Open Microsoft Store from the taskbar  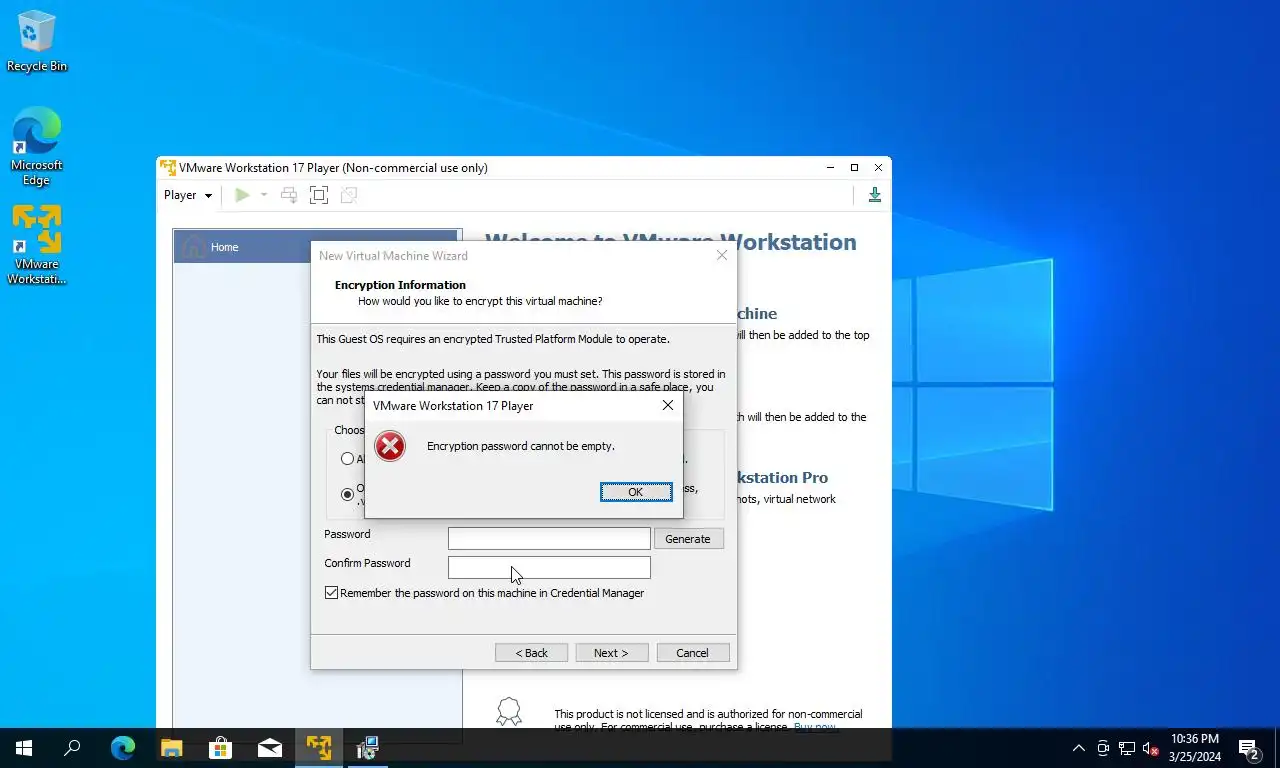(221, 748)
